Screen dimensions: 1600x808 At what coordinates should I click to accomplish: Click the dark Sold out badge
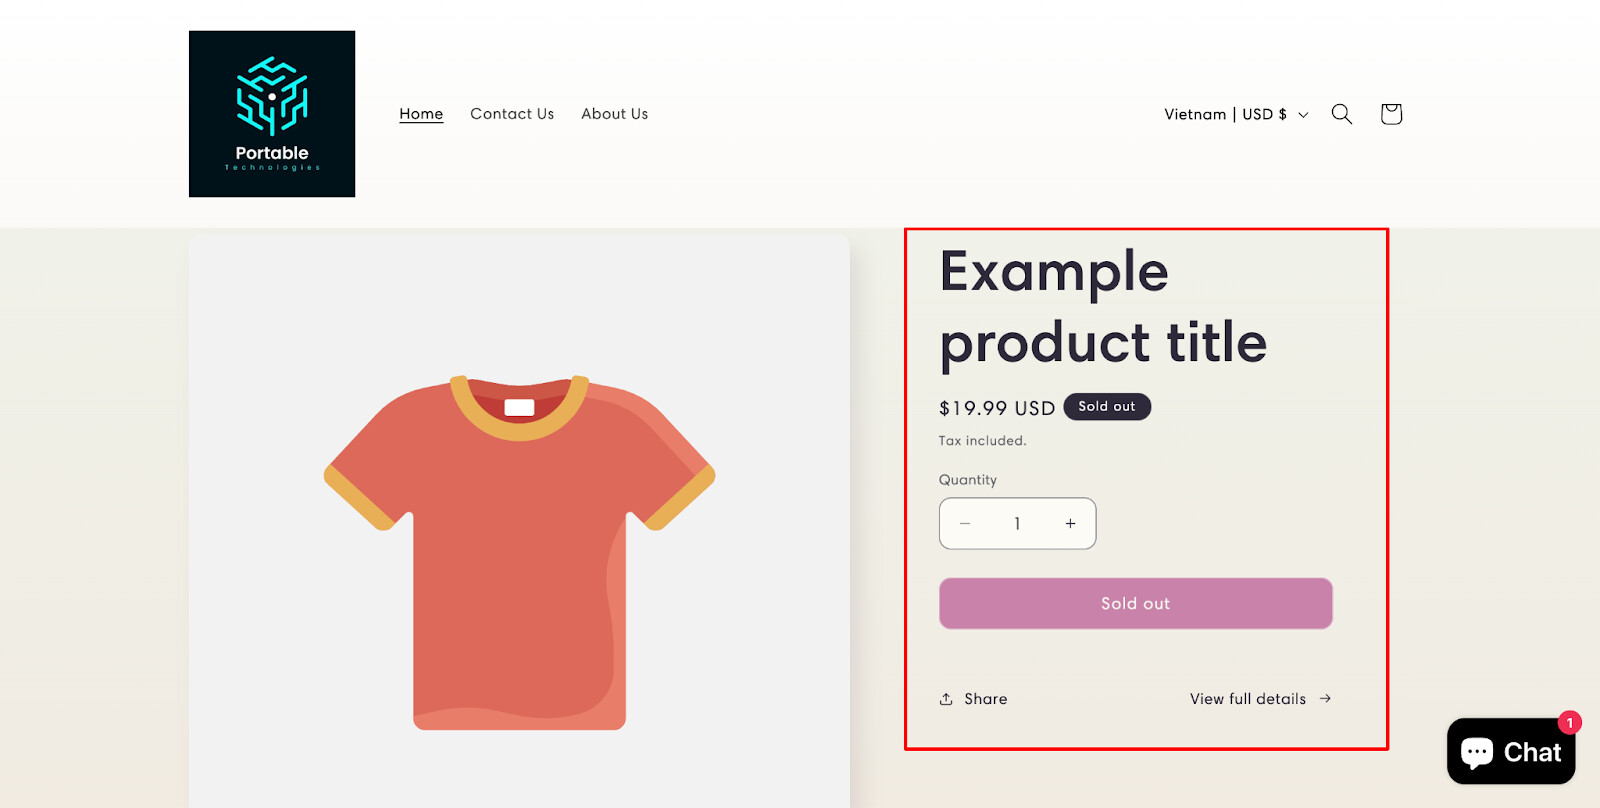[1106, 407]
